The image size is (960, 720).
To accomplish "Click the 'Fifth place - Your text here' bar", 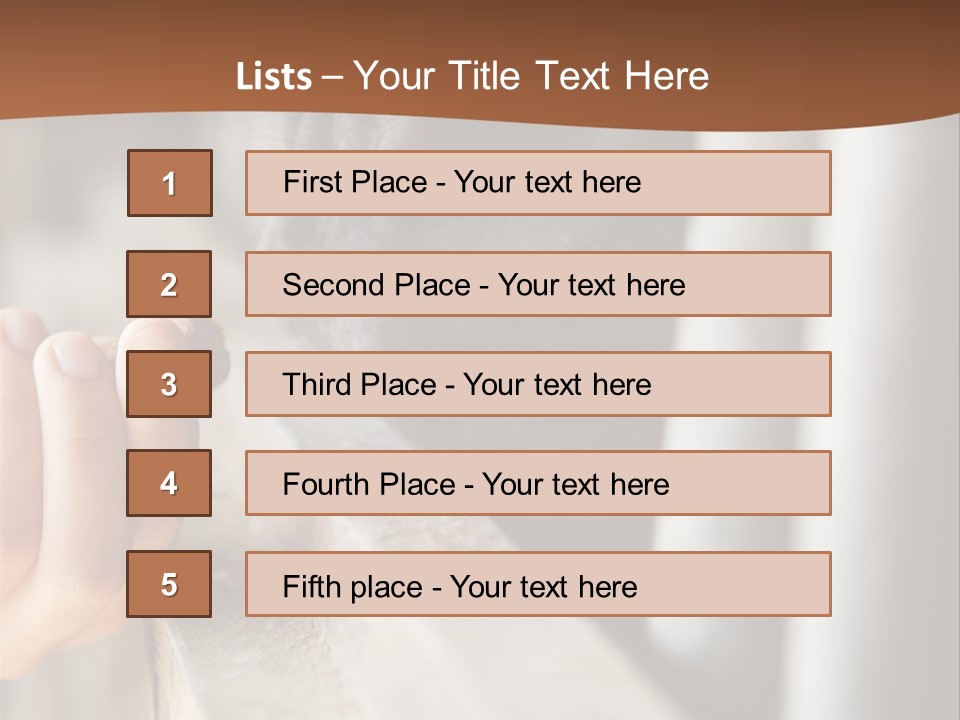I will click(538, 584).
